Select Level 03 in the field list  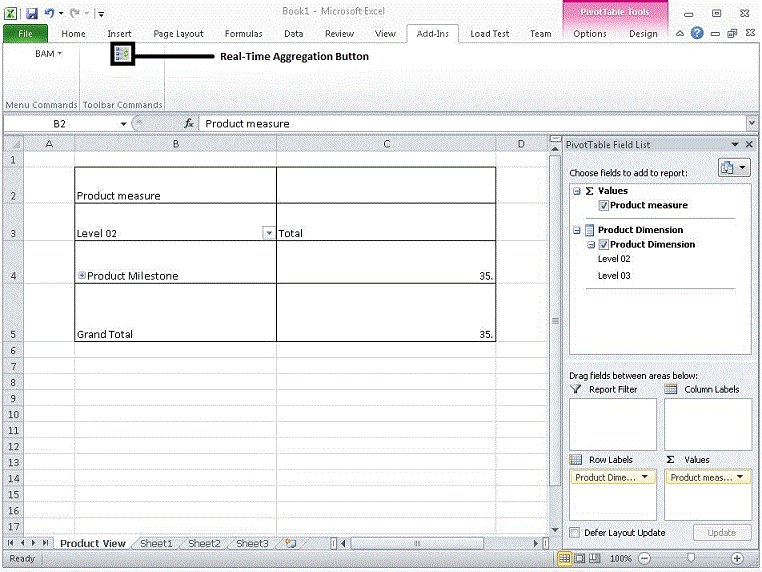(x=614, y=276)
